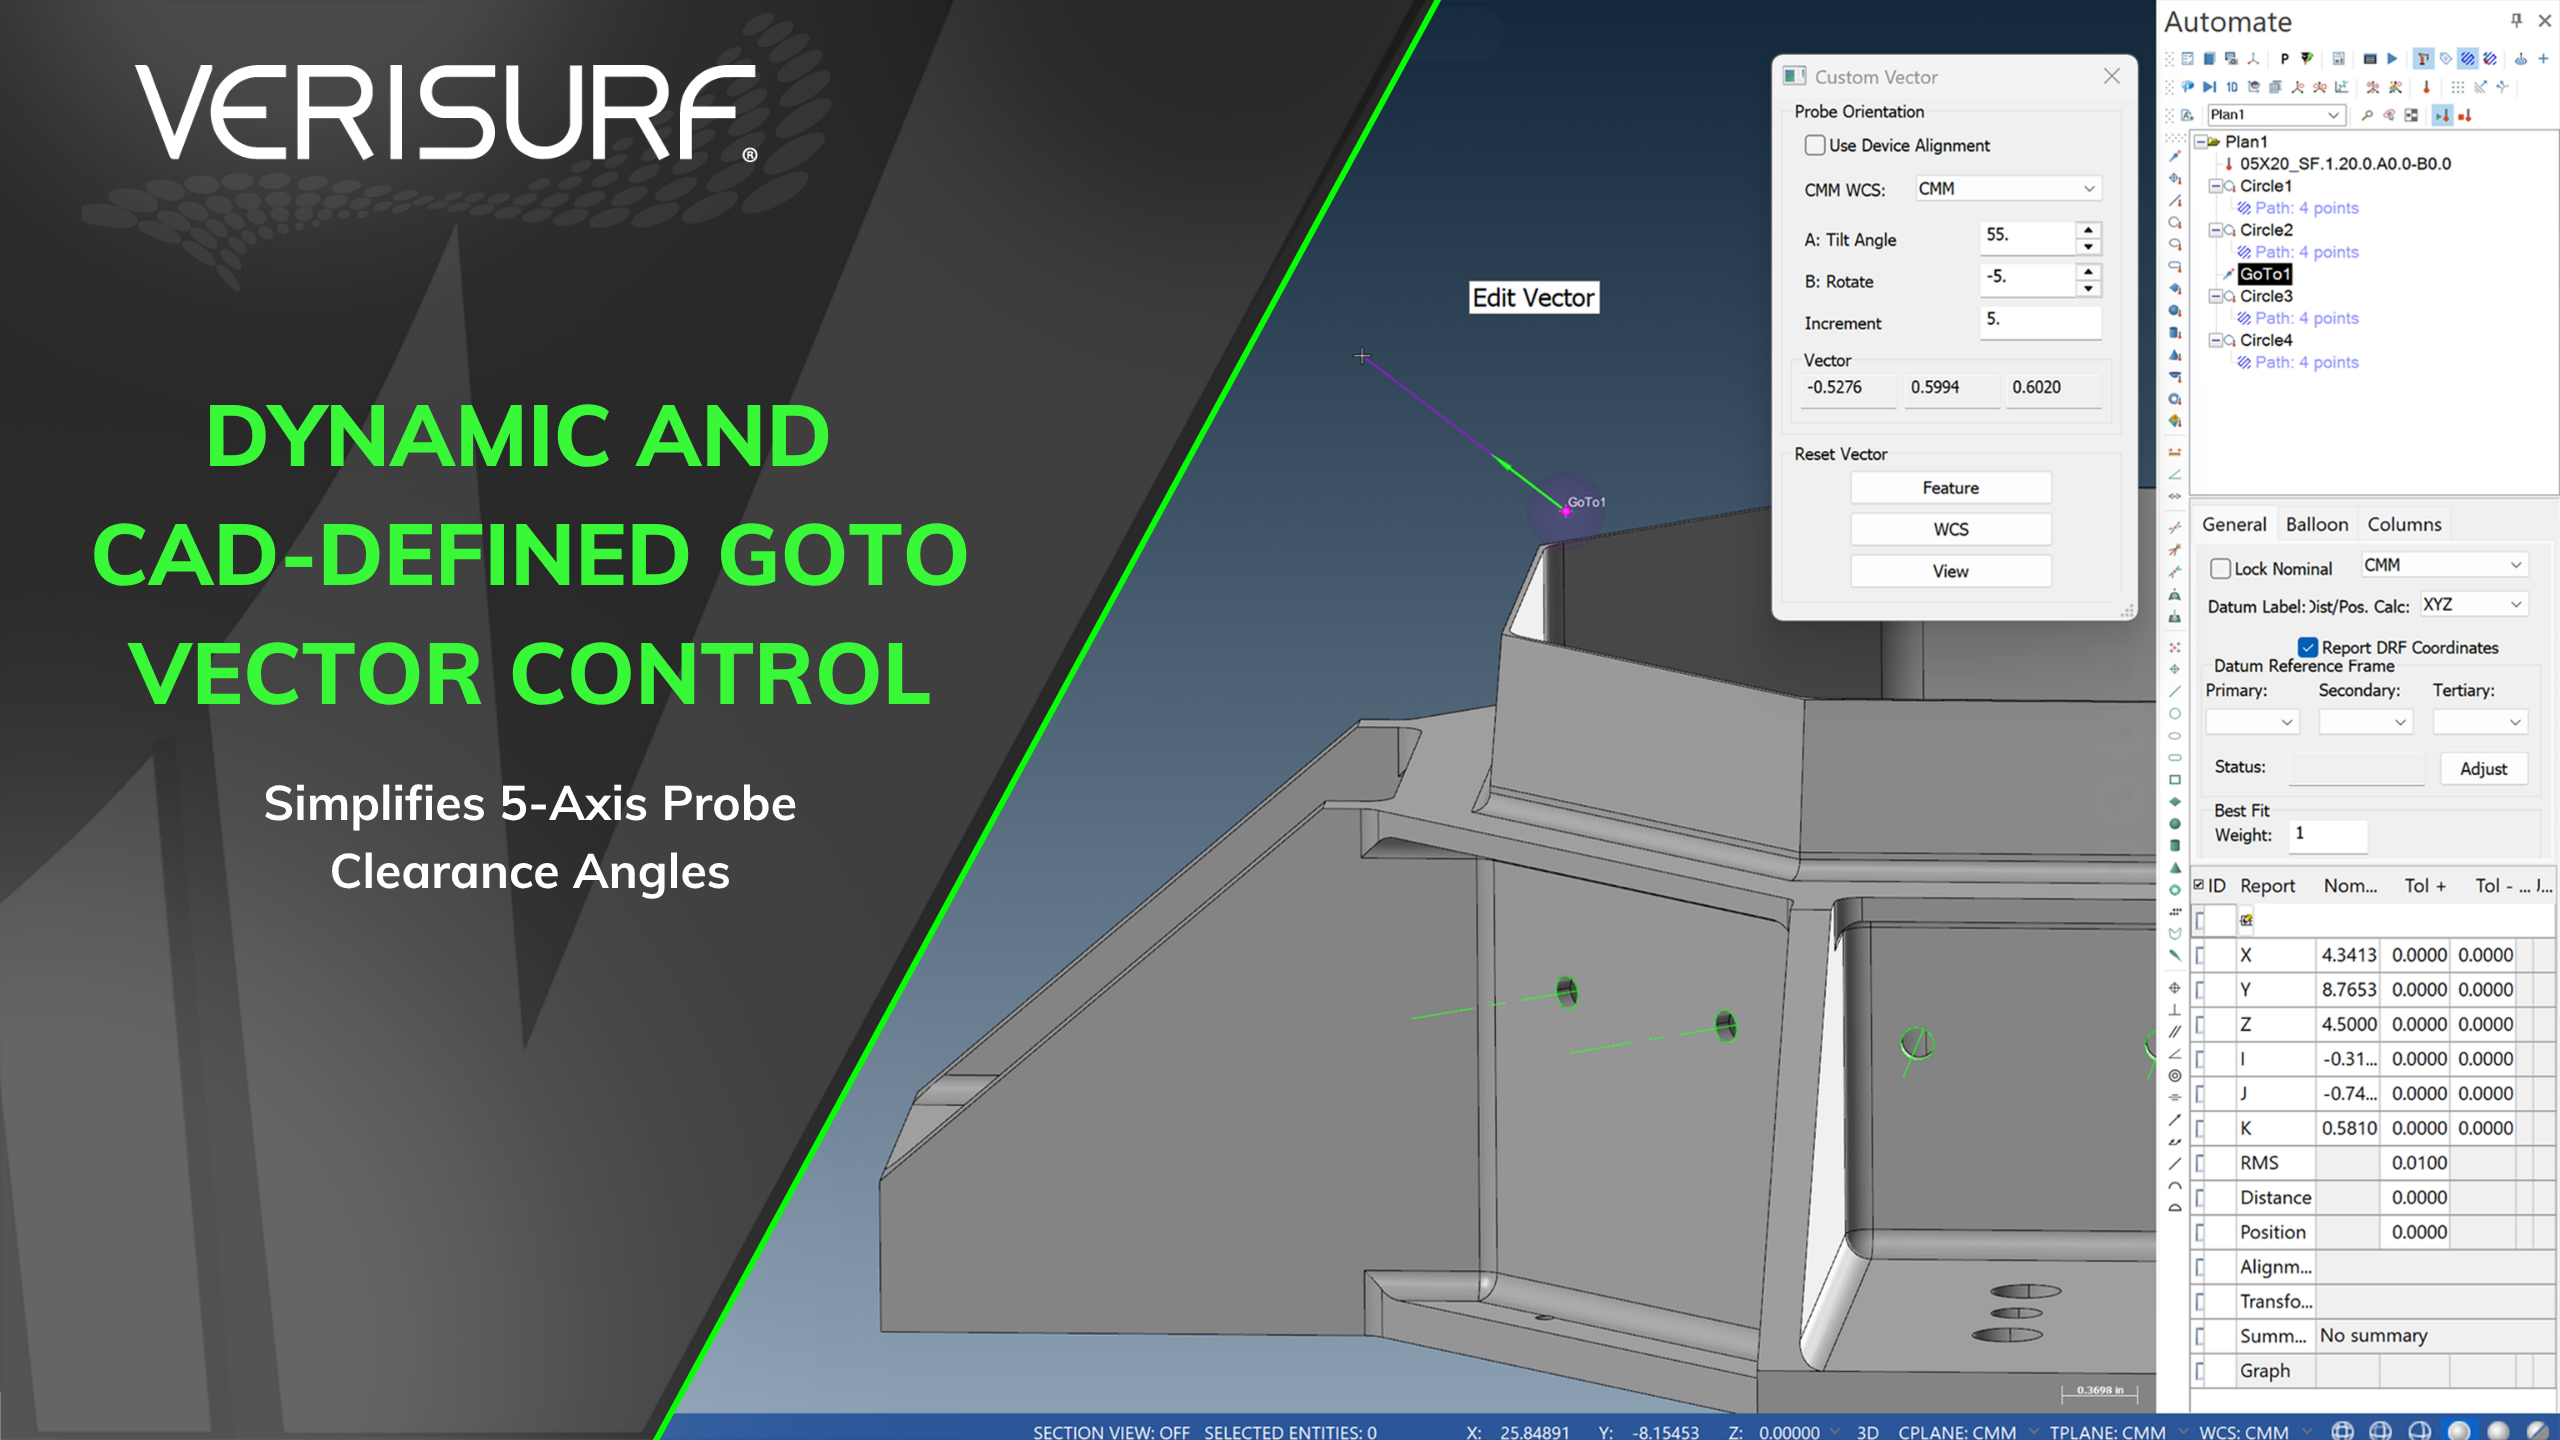2560x1440 pixels.
Task: Close the Custom Vector dialog
Action: click(x=2111, y=76)
